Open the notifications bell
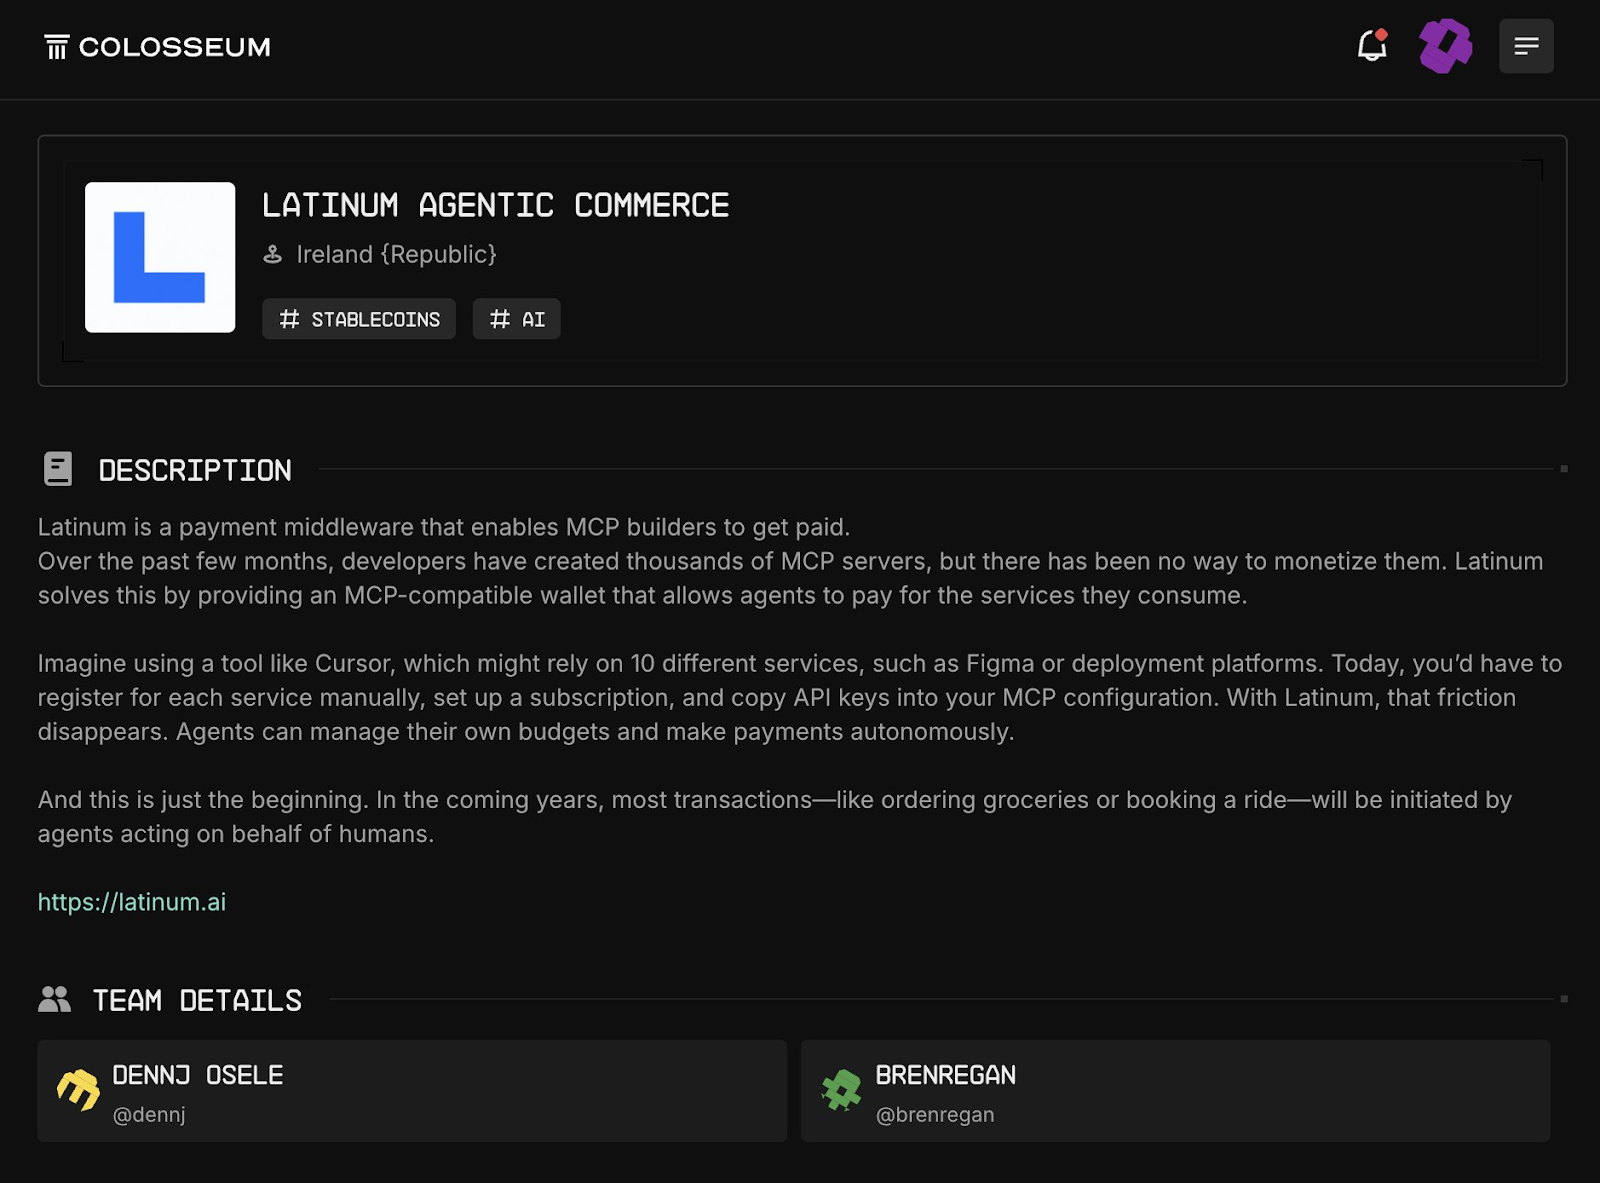The height and width of the screenshot is (1183, 1600). pyautogui.click(x=1372, y=46)
